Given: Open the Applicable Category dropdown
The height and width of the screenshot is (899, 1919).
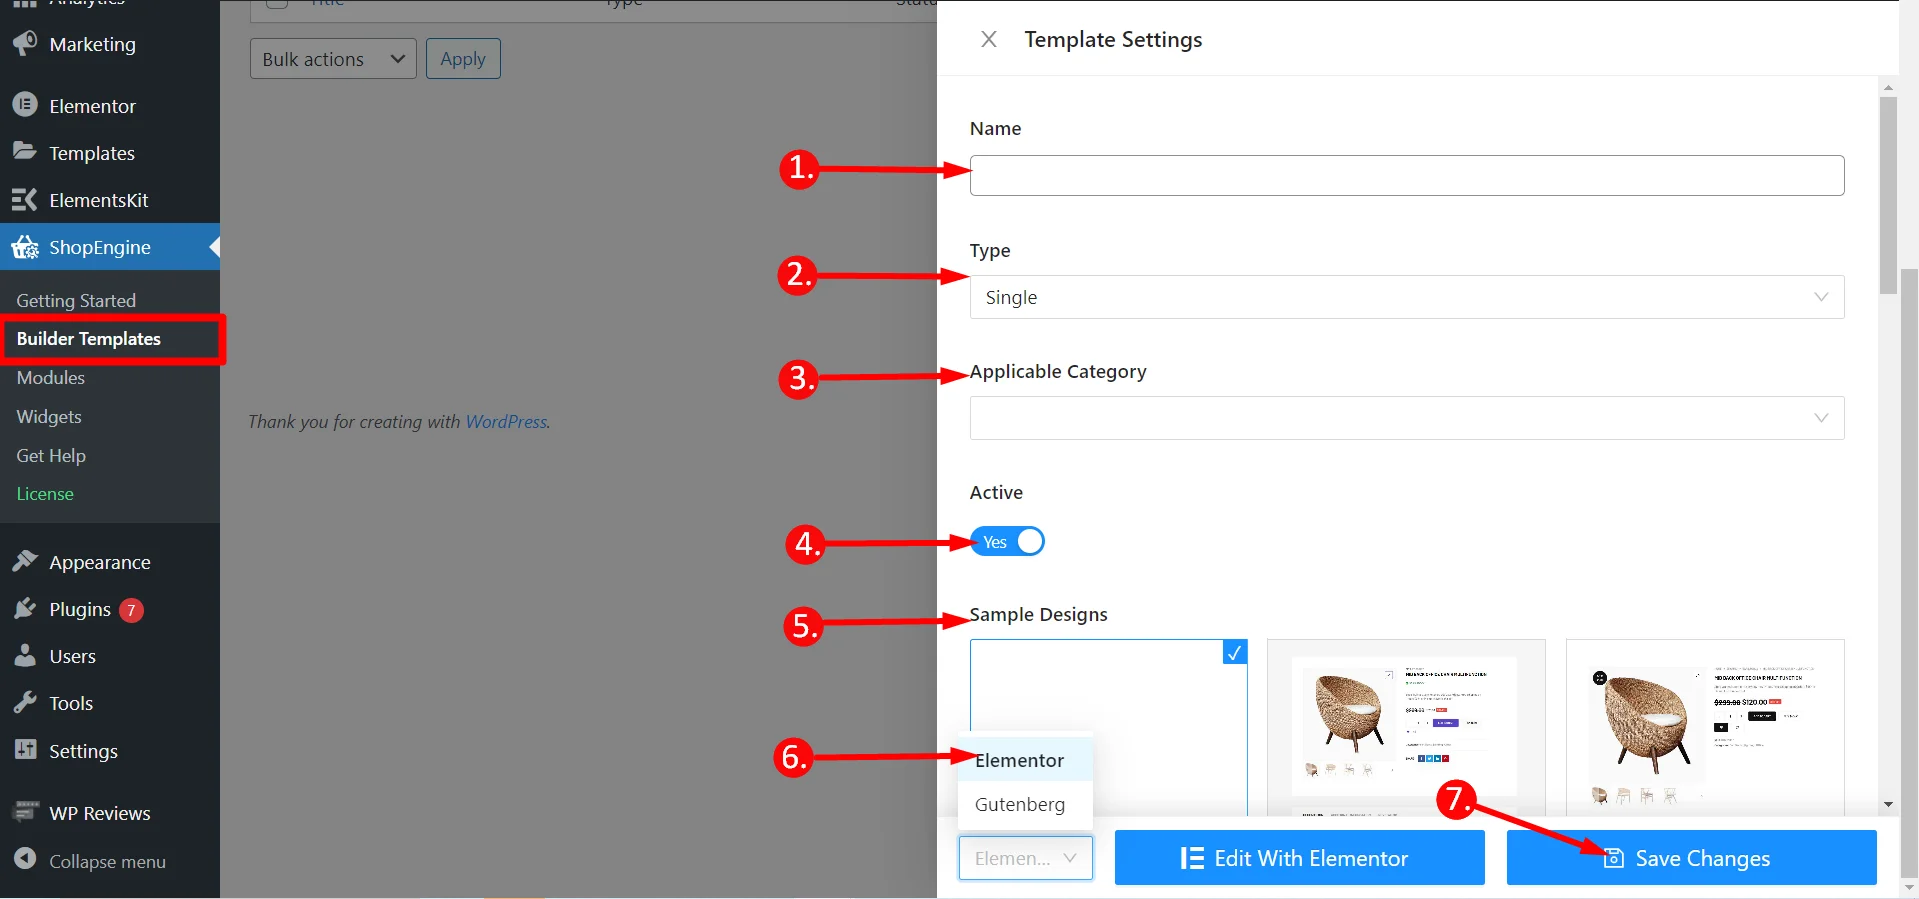Looking at the screenshot, I should (x=1407, y=418).
